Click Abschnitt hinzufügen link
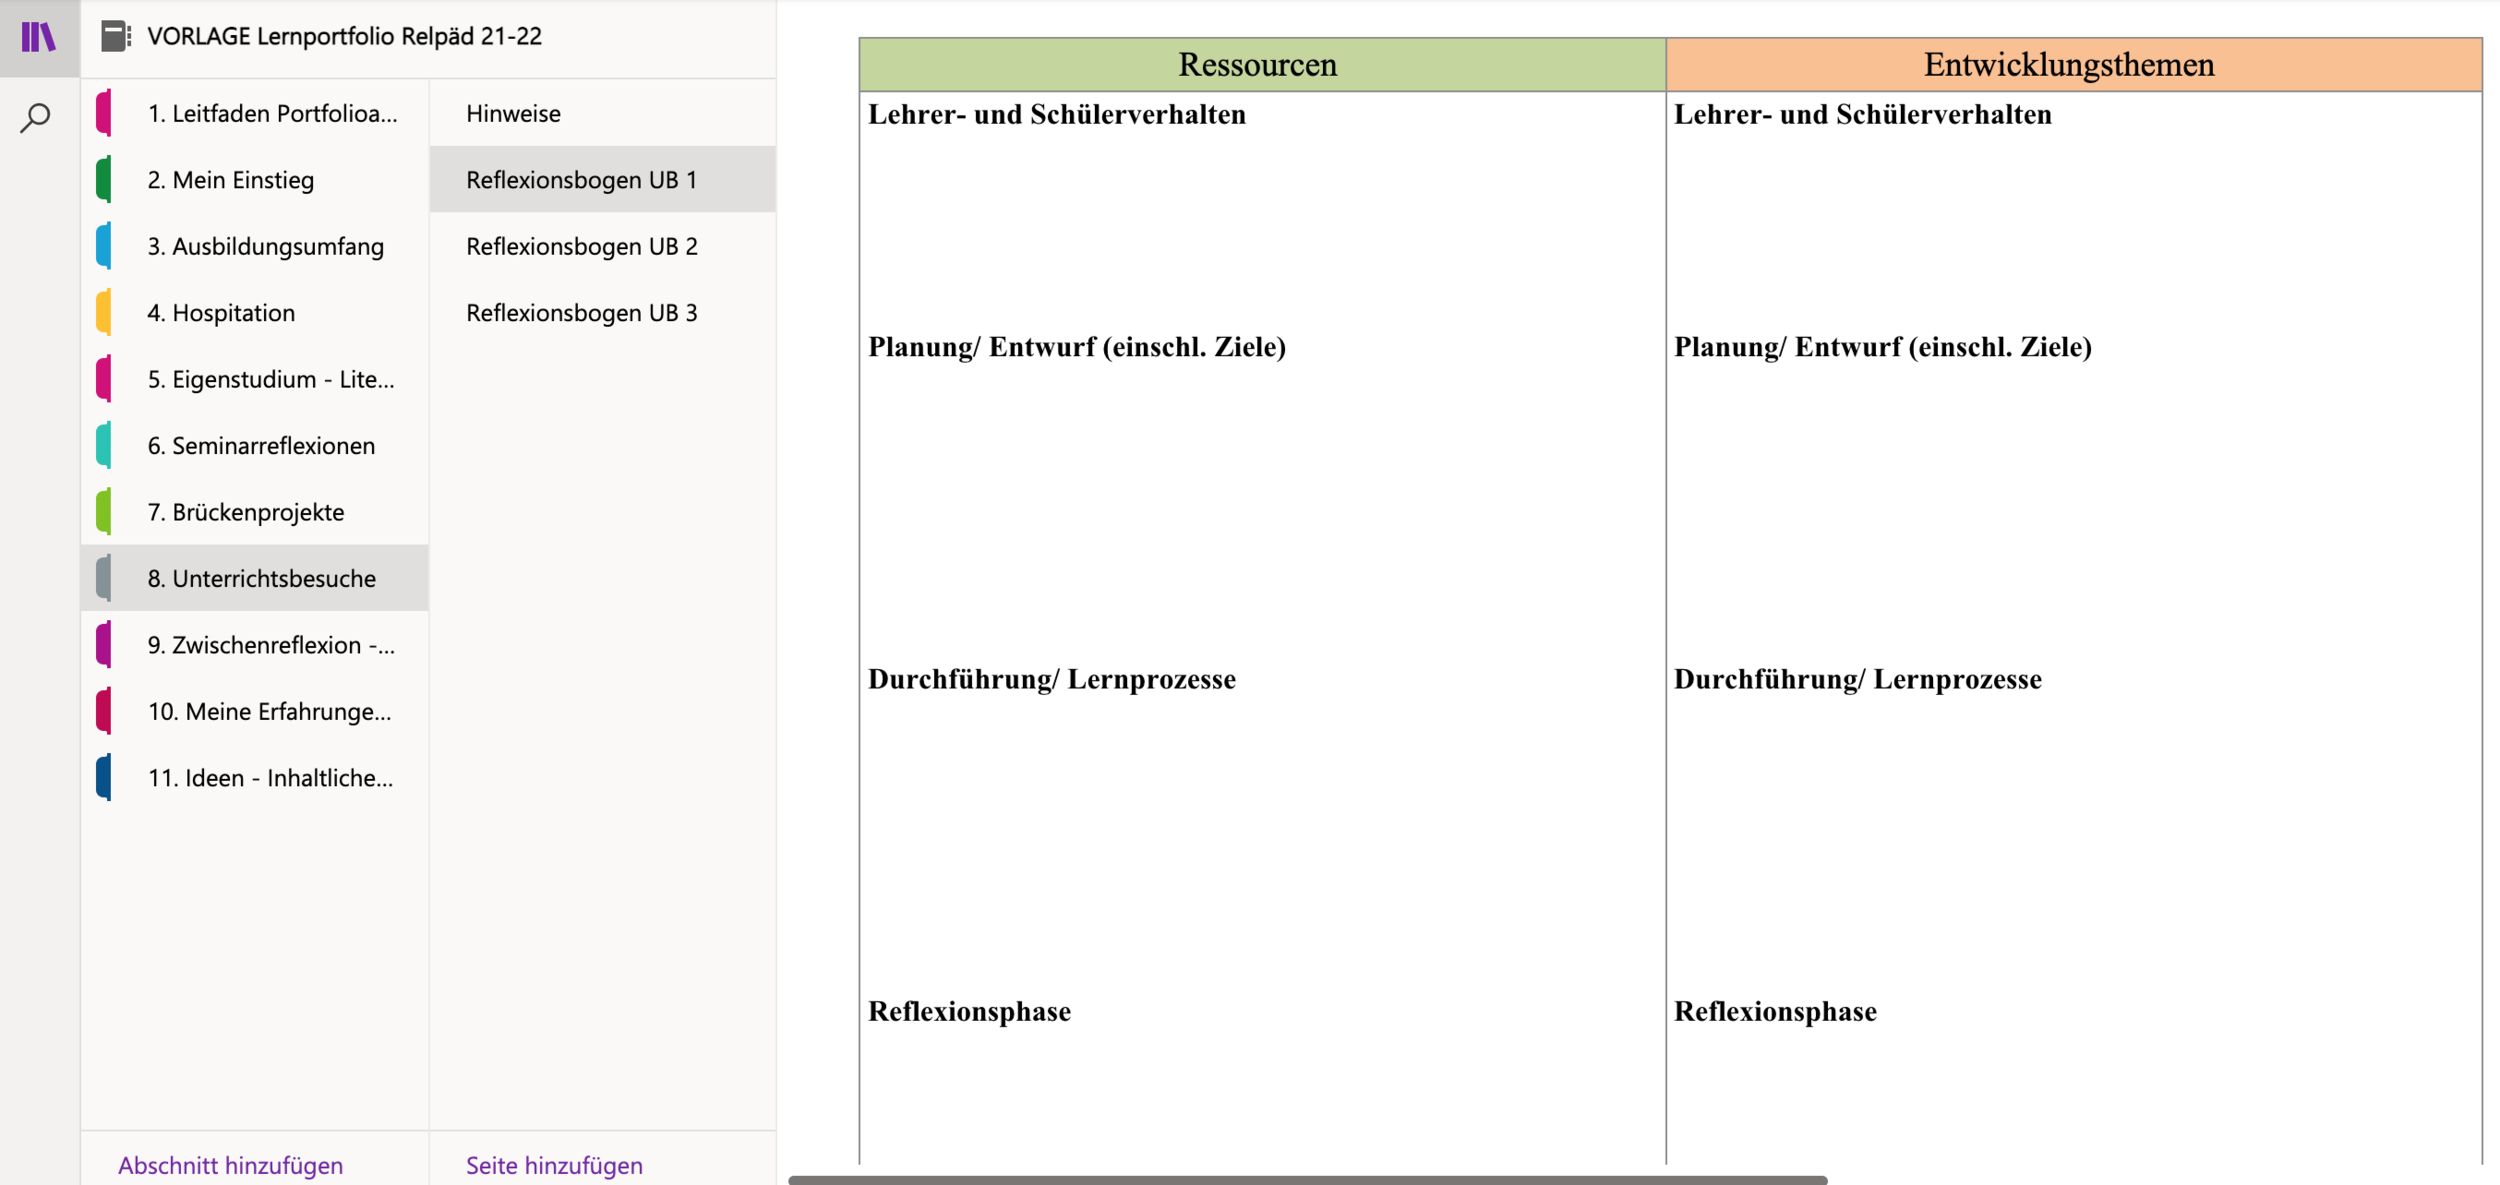The height and width of the screenshot is (1185, 2500). [x=230, y=1165]
